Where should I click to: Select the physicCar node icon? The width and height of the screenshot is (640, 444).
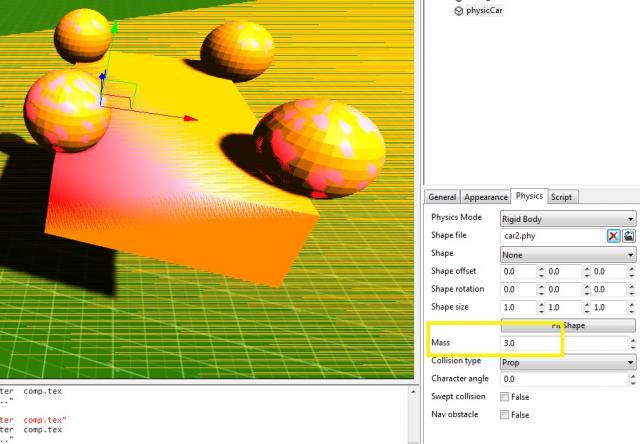click(459, 11)
